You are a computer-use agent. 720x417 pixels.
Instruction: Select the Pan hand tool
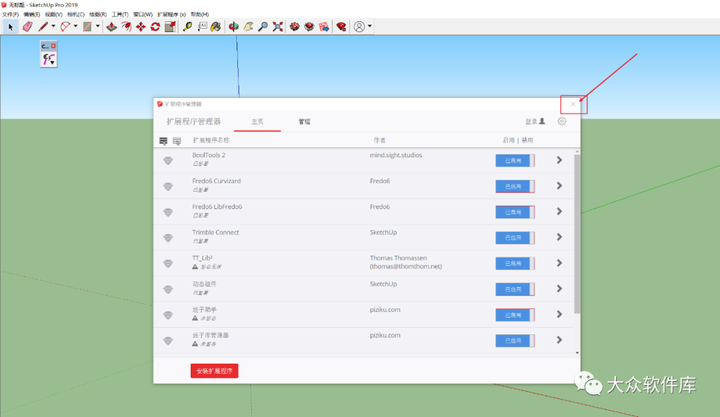[248, 27]
